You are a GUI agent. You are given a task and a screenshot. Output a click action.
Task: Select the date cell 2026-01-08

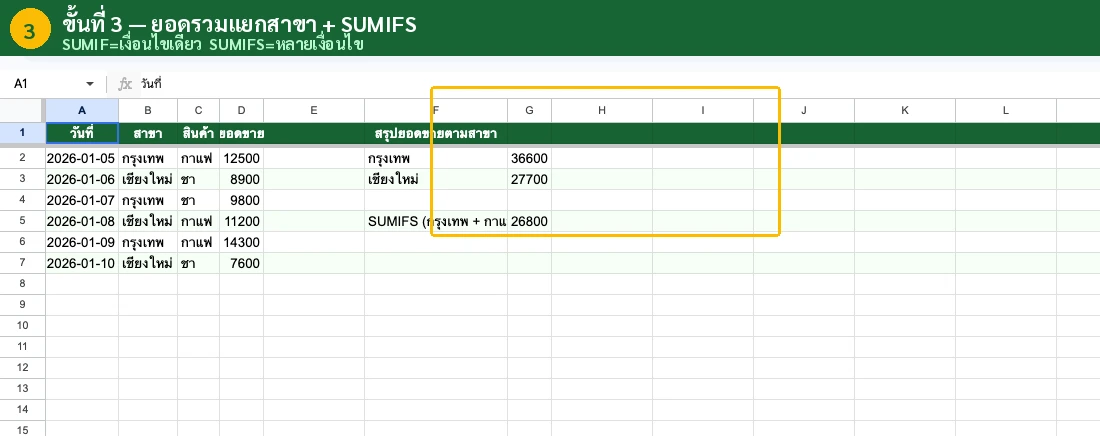tap(82, 221)
